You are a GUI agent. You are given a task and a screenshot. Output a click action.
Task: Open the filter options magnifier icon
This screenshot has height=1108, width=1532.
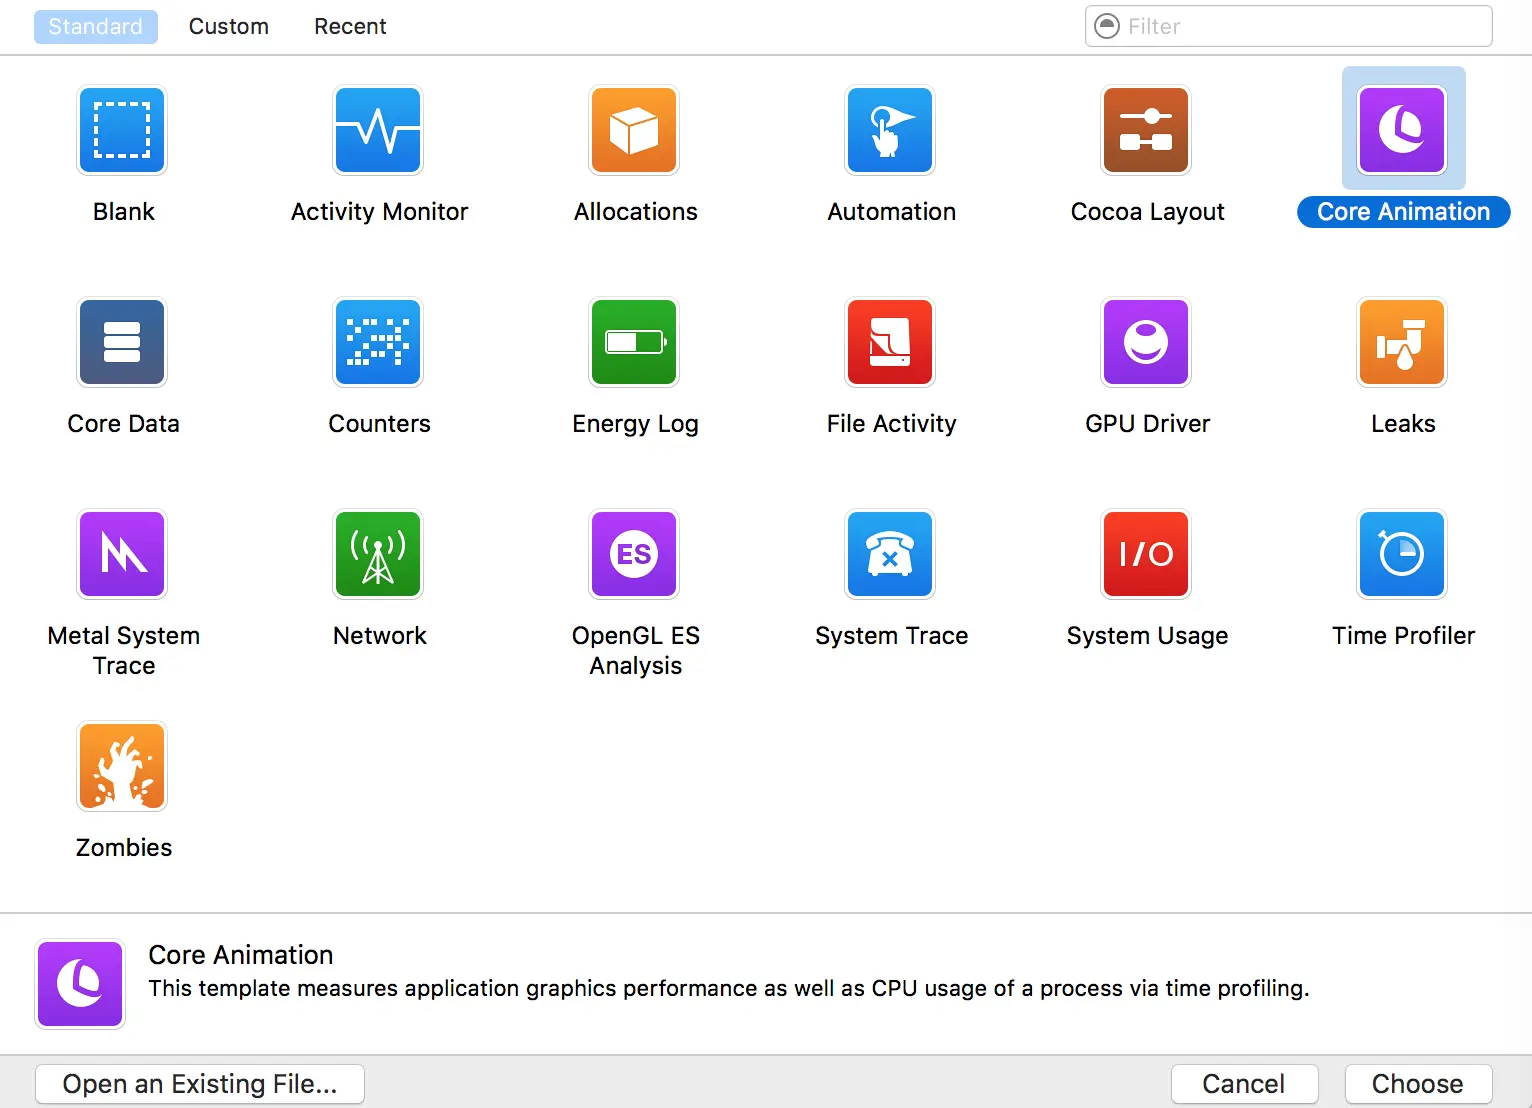tap(1107, 26)
